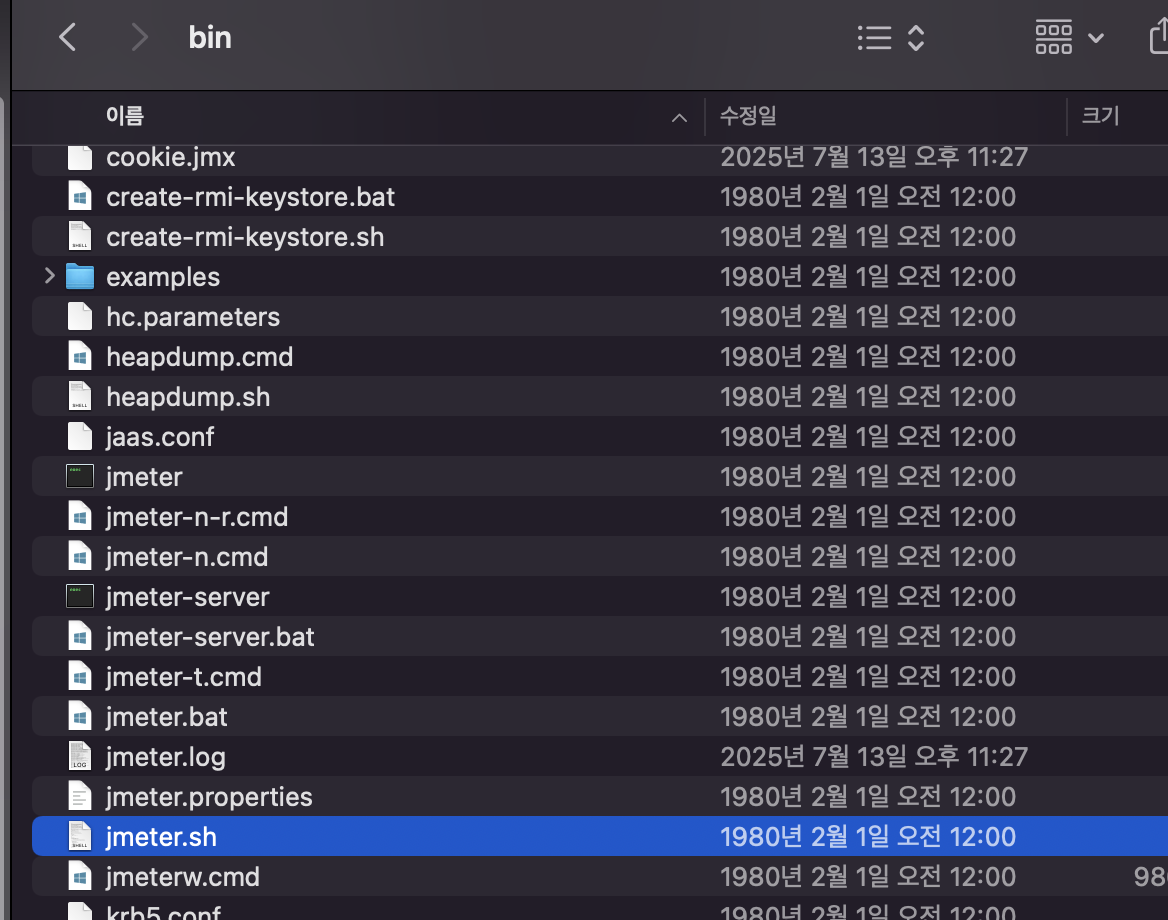Select the file name heapdump.sh
This screenshot has height=920, width=1168.
tap(188, 397)
